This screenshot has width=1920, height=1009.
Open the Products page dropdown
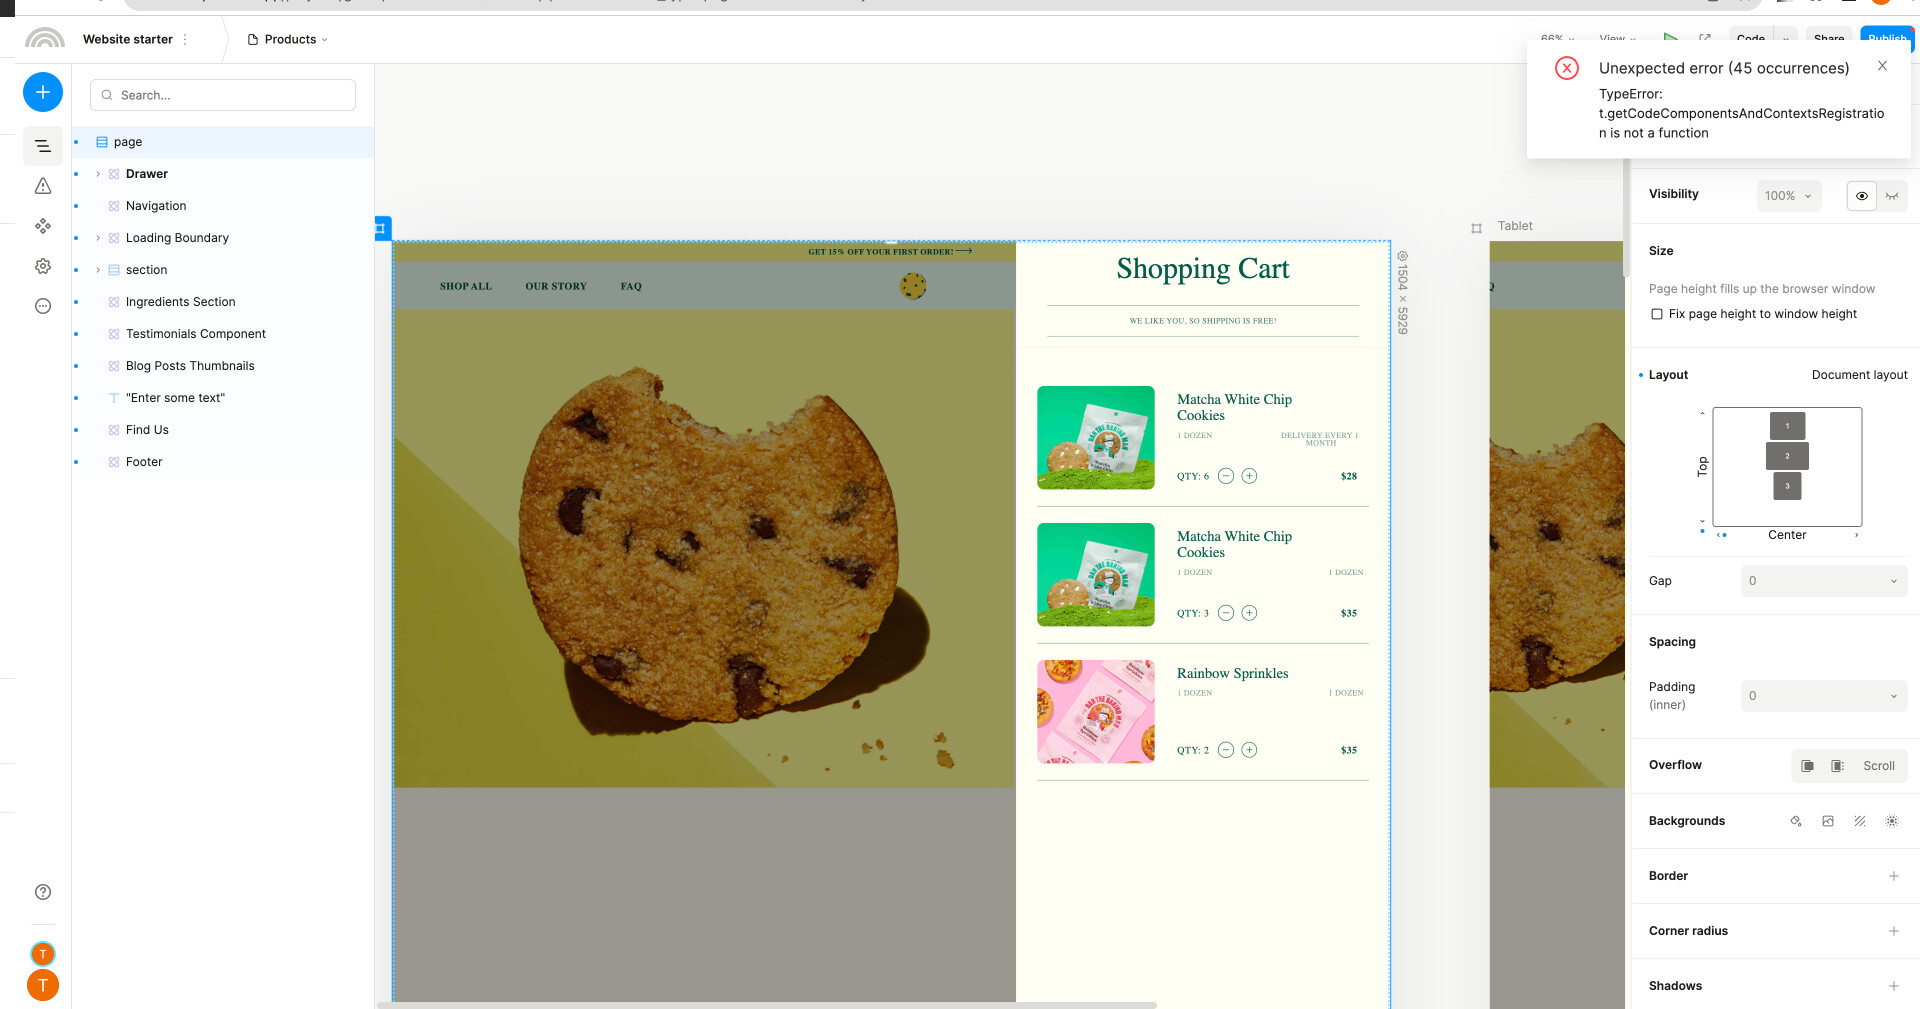(x=290, y=40)
